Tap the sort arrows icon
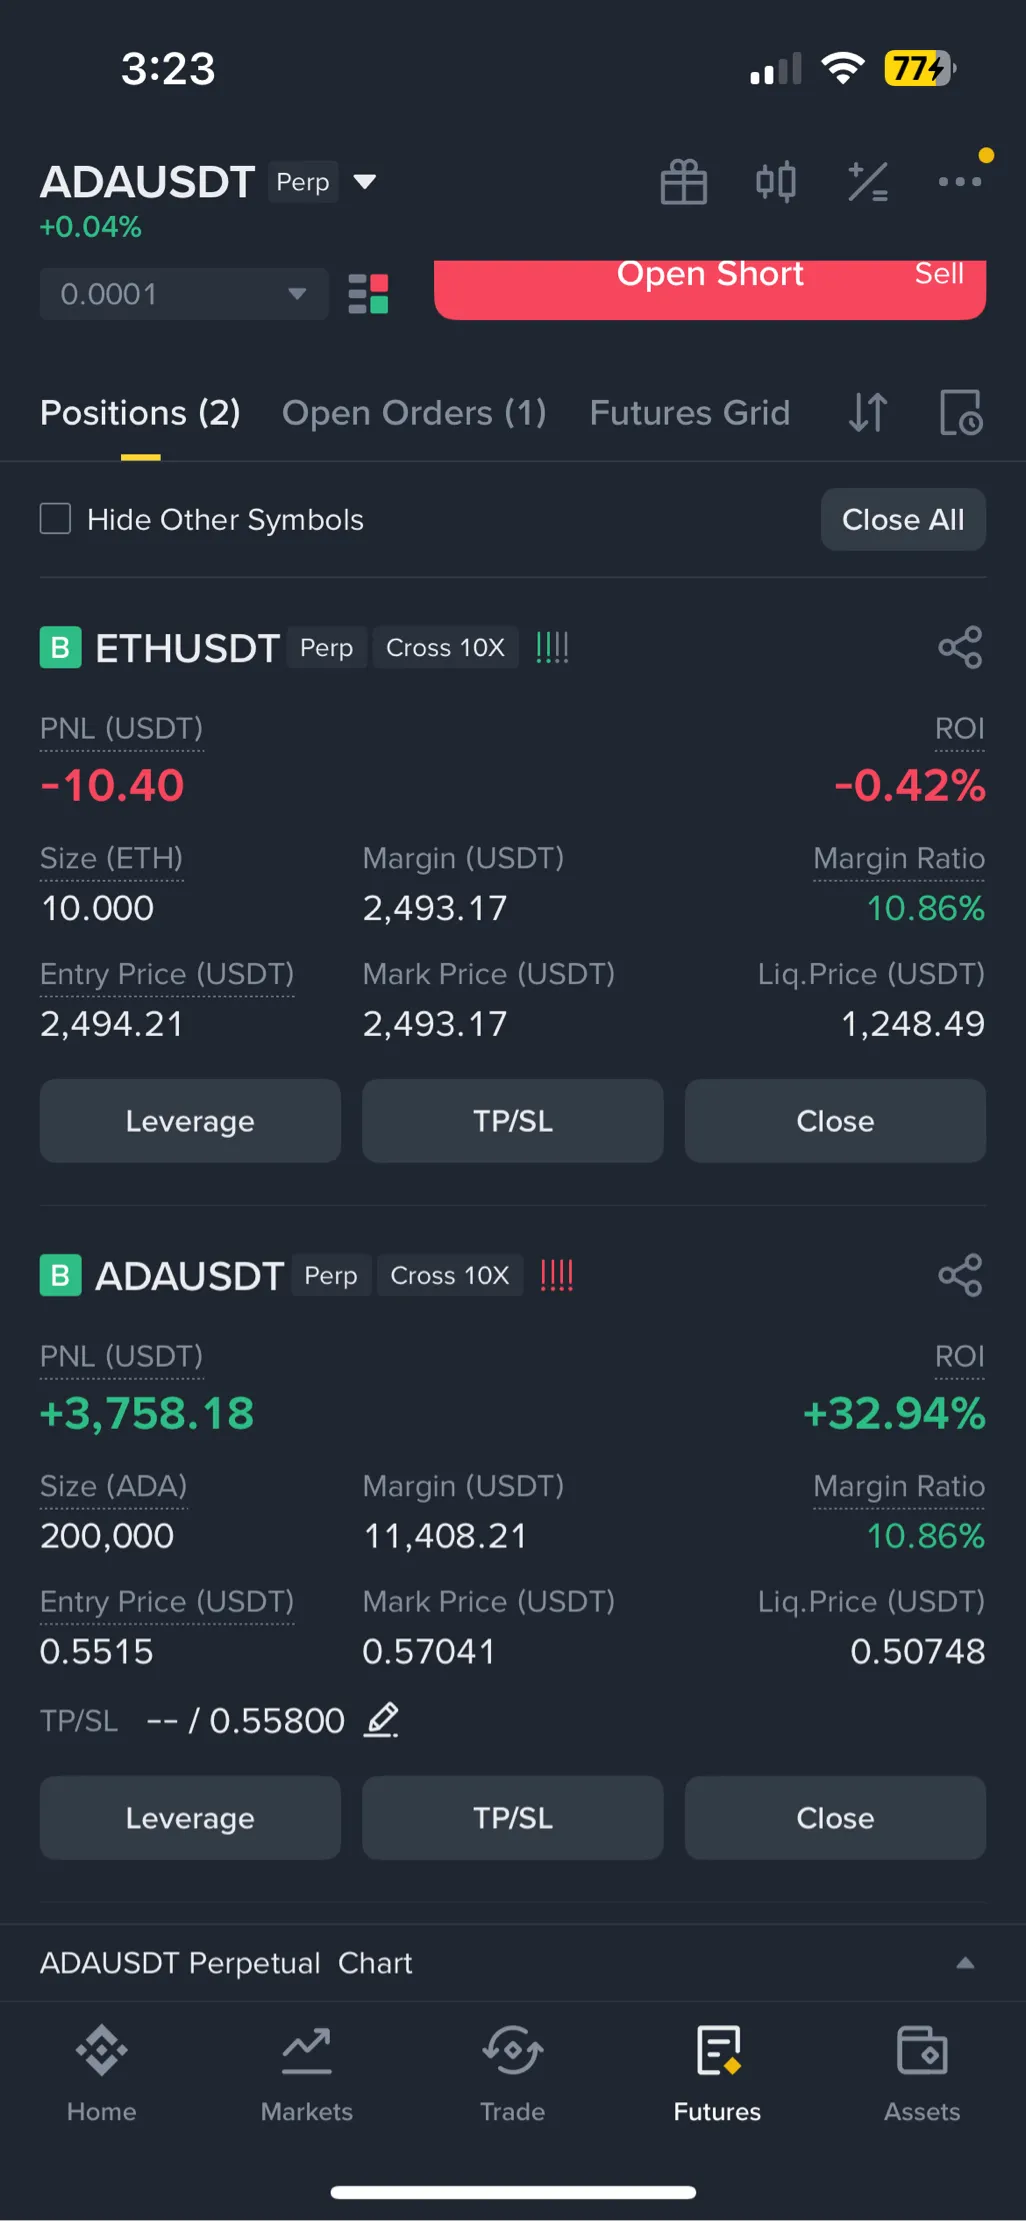1026x2221 pixels. point(867,412)
